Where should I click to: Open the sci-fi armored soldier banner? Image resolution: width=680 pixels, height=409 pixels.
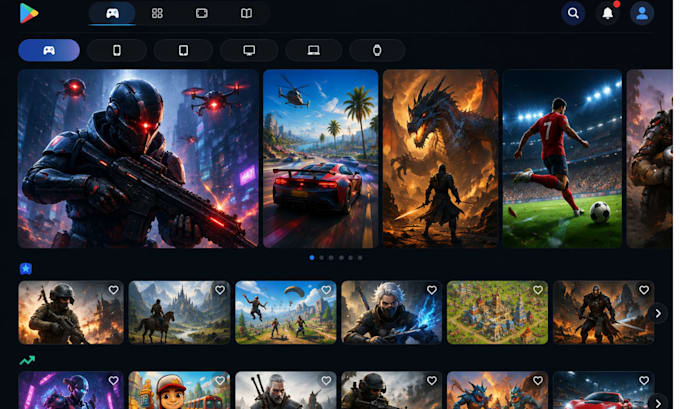tap(138, 159)
